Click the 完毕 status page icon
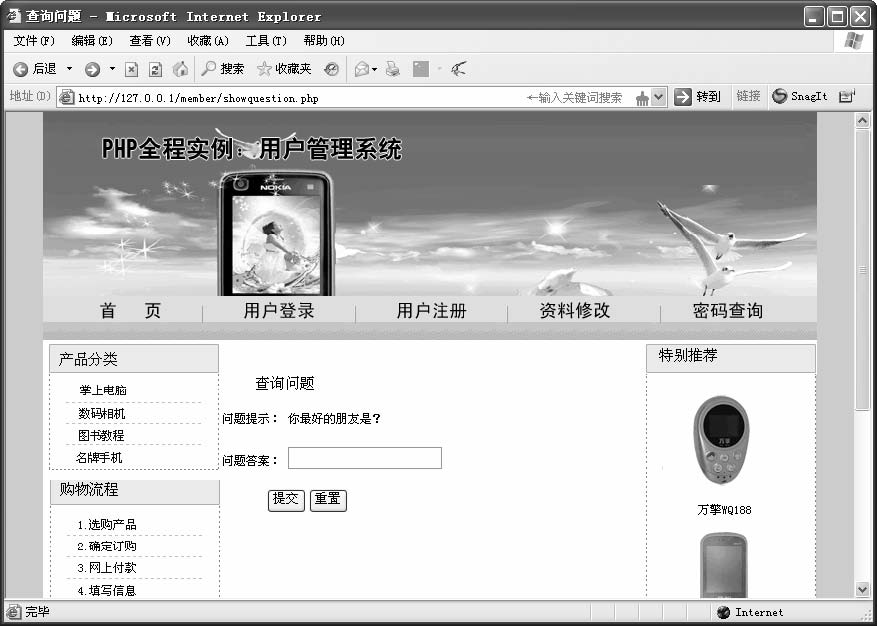 point(14,612)
